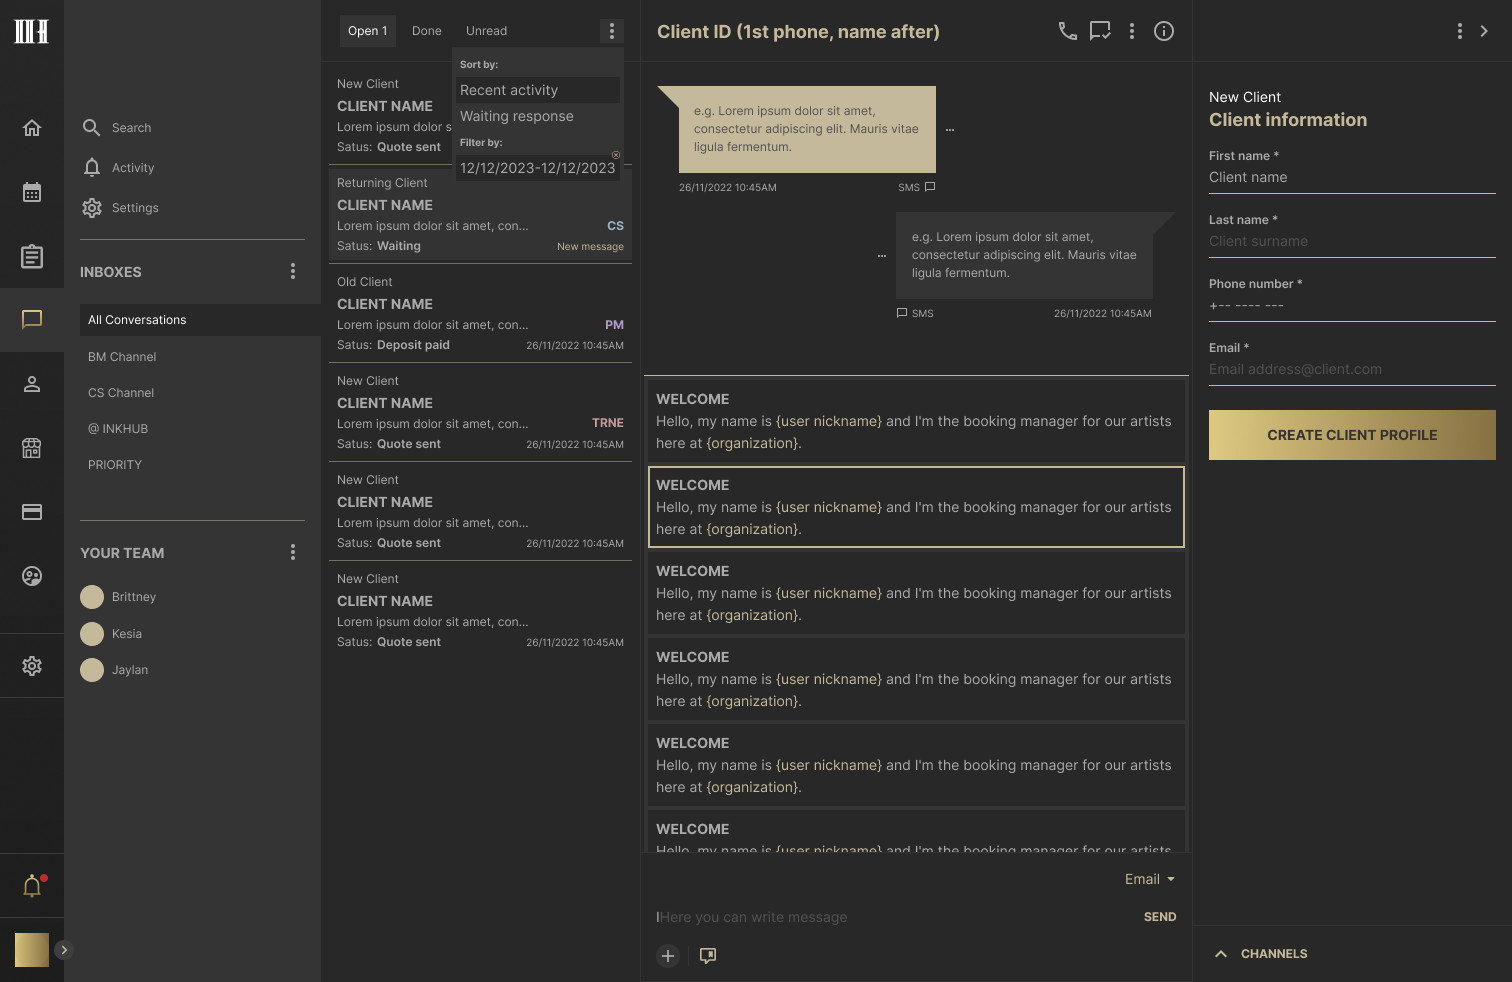Click the chat bubble icon beside phone

pos(1100,31)
